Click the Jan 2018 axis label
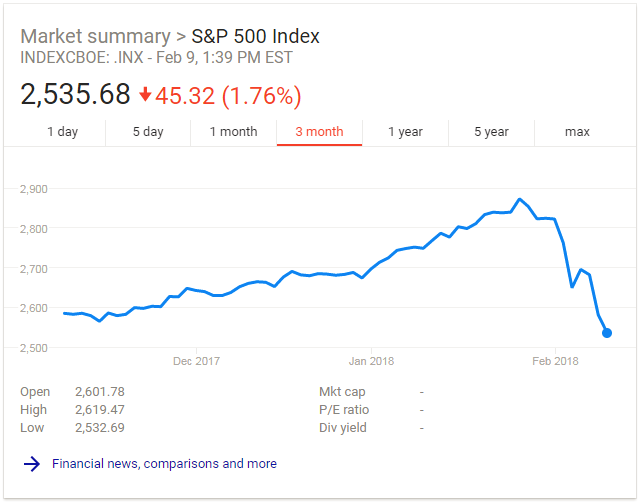 coord(371,361)
